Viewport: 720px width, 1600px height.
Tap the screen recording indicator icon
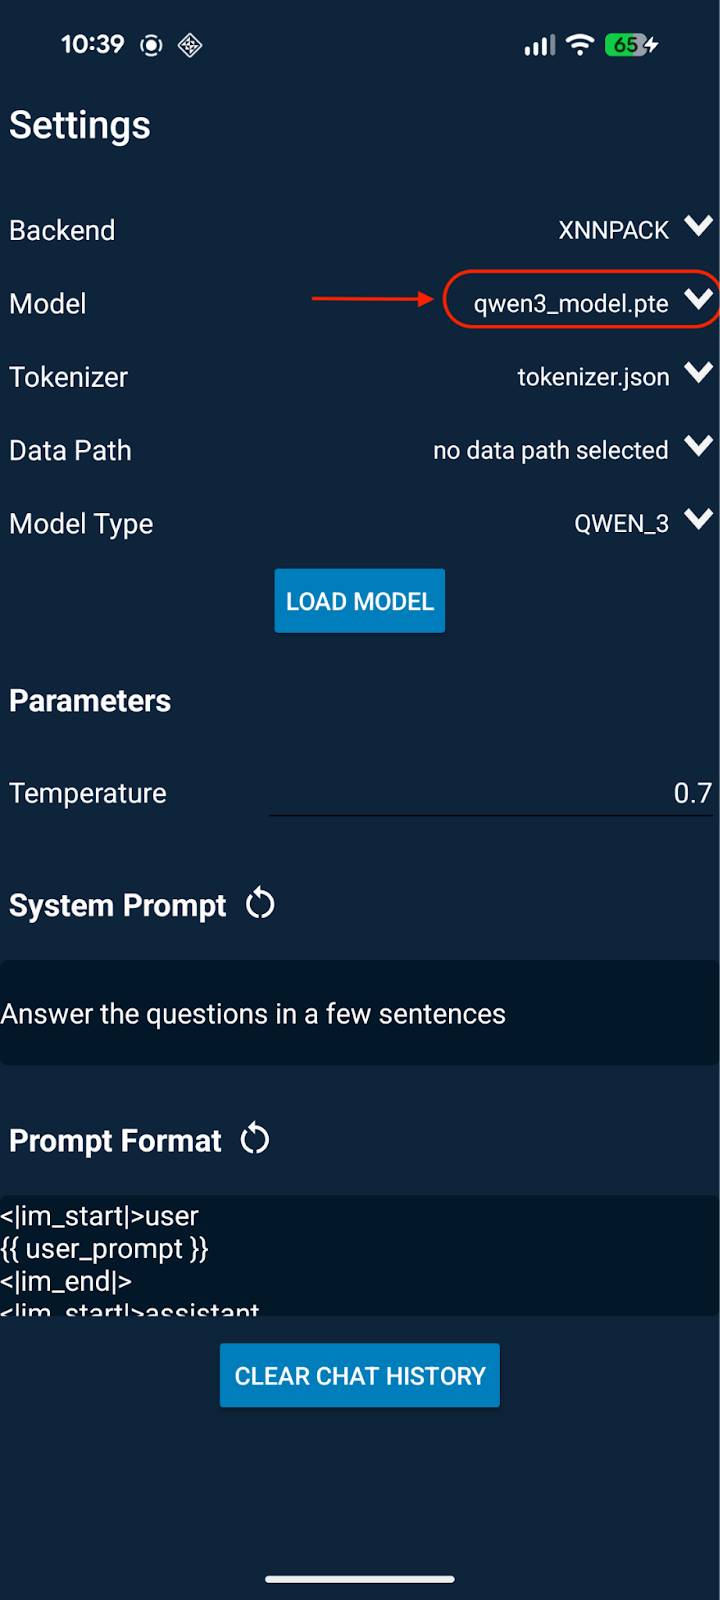151,45
